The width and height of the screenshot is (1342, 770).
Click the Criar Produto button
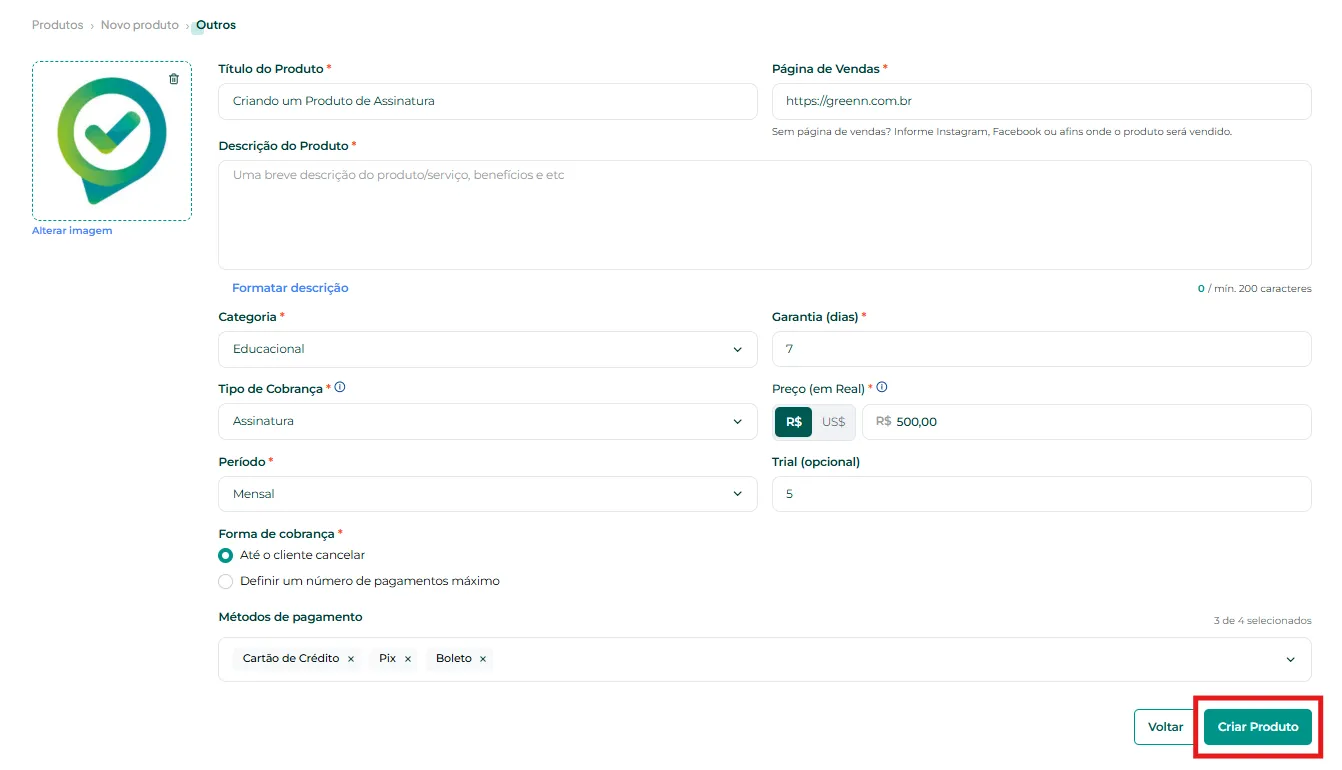tap(1258, 727)
